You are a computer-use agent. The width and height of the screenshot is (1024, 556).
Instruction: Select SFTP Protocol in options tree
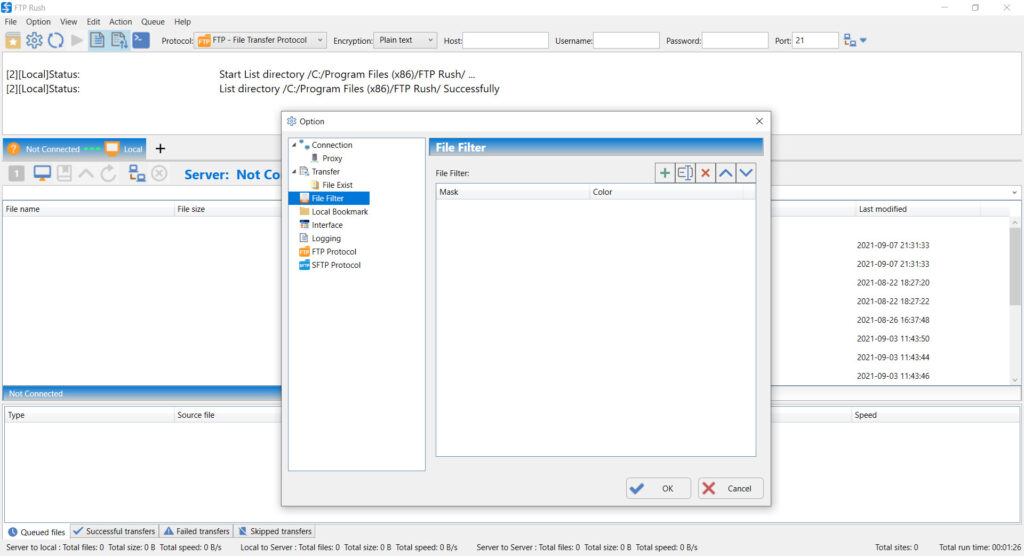point(336,265)
